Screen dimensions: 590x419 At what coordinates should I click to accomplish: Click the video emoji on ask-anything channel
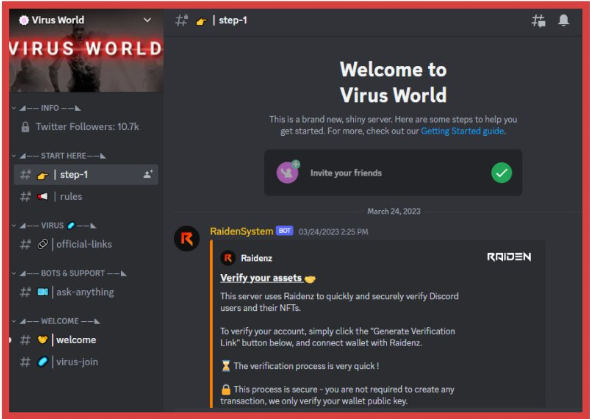(x=43, y=292)
